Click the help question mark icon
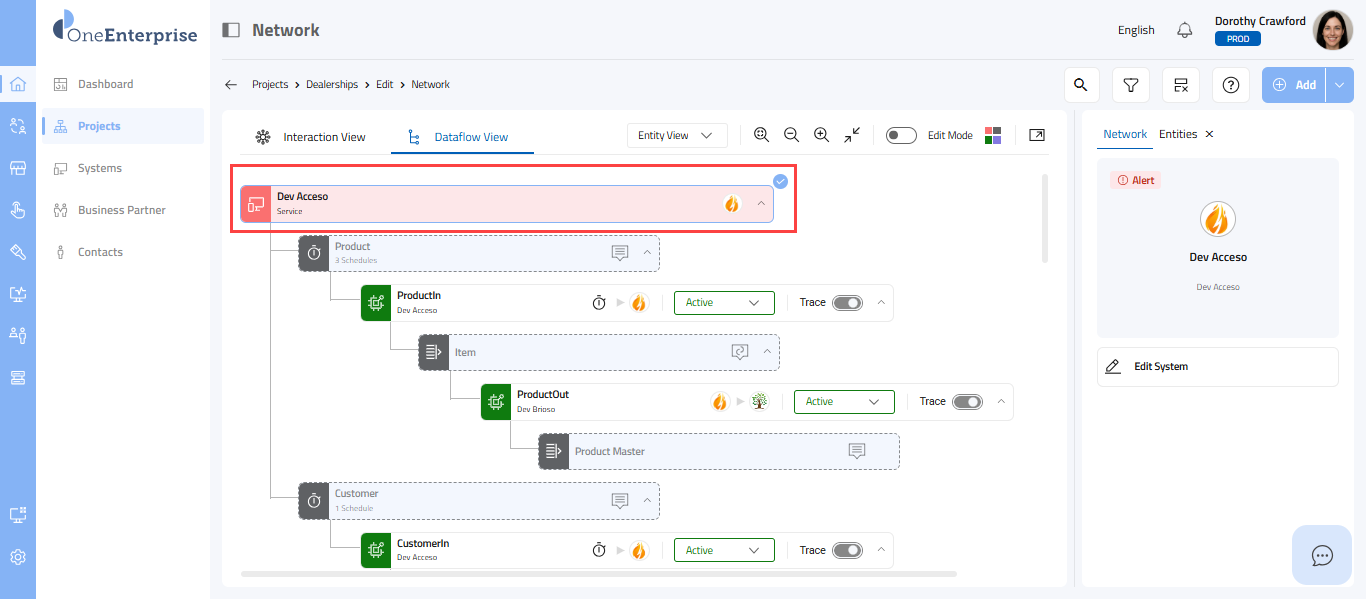 [x=1230, y=85]
